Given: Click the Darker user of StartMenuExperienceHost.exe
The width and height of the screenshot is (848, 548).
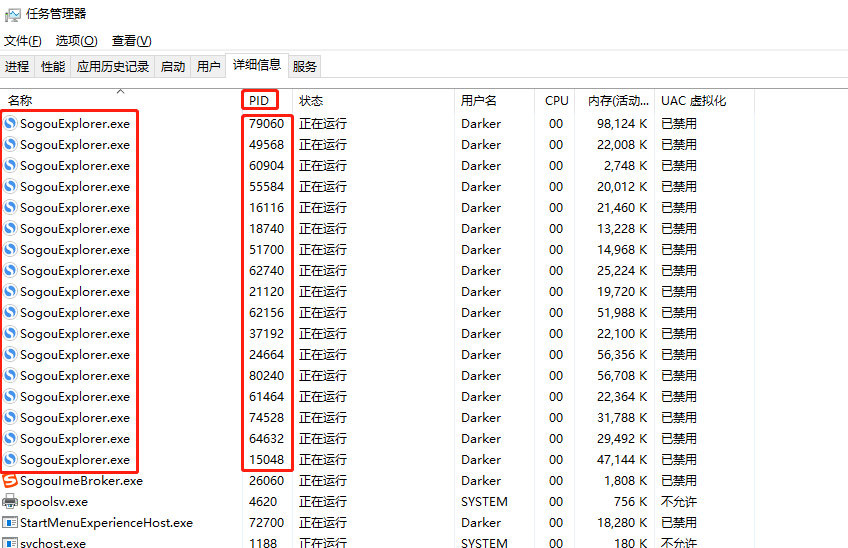Looking at the screenshot, I should click(x=481, y=523).
